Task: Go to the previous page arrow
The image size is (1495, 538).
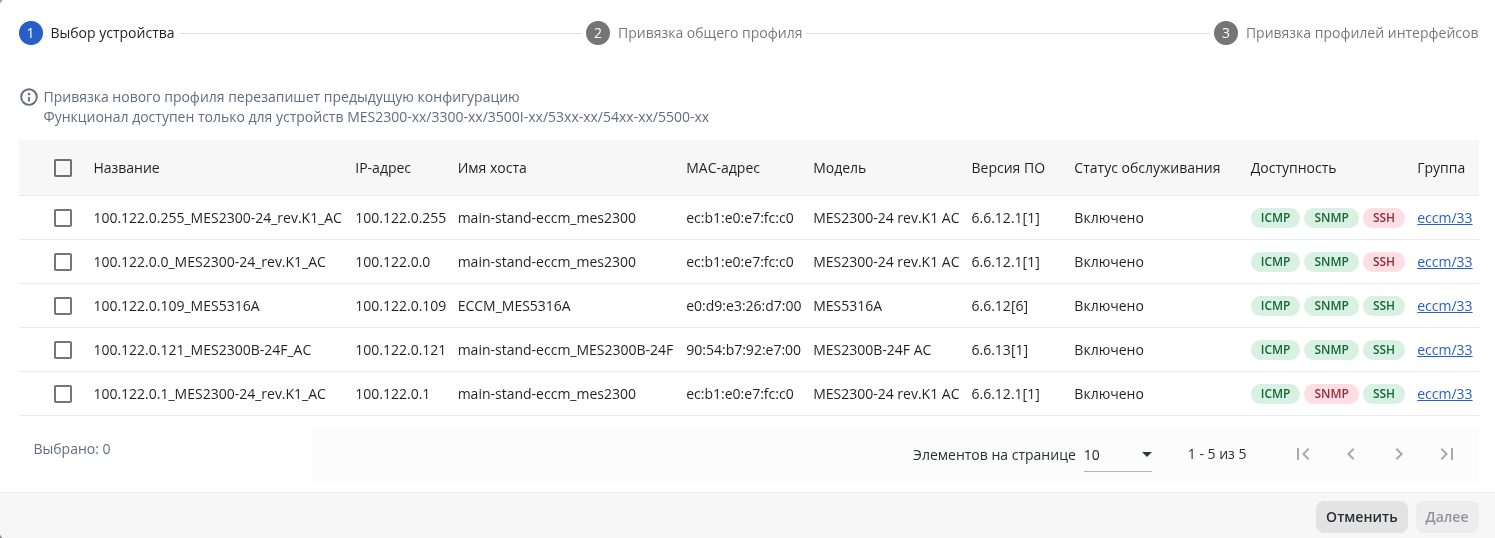Action: [1350, 454]
